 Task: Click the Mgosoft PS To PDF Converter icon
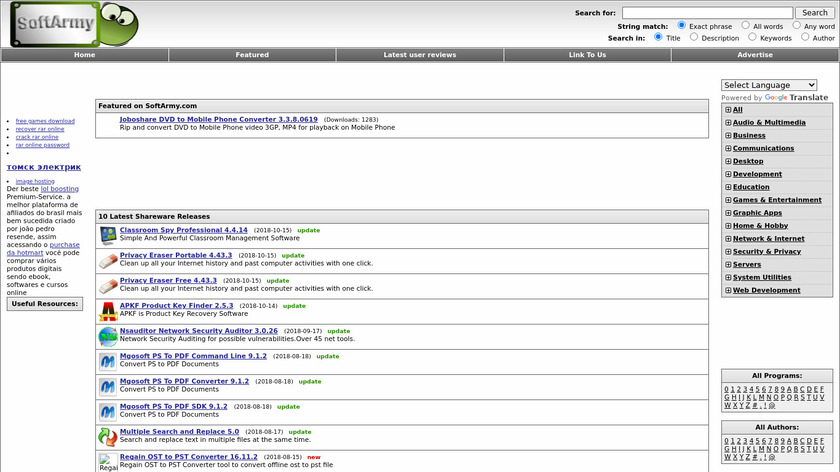click(x=108, y=387)
